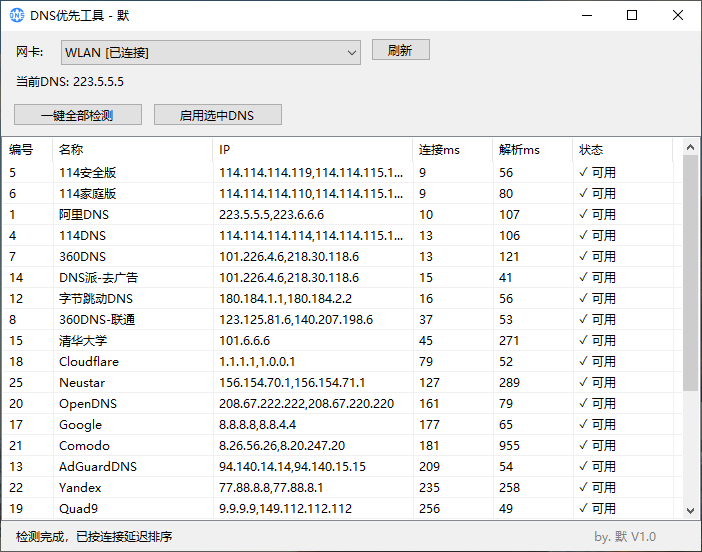Select the 114家庭版 row
Viewport: 702px width, 552px height.
coord(342,193)
